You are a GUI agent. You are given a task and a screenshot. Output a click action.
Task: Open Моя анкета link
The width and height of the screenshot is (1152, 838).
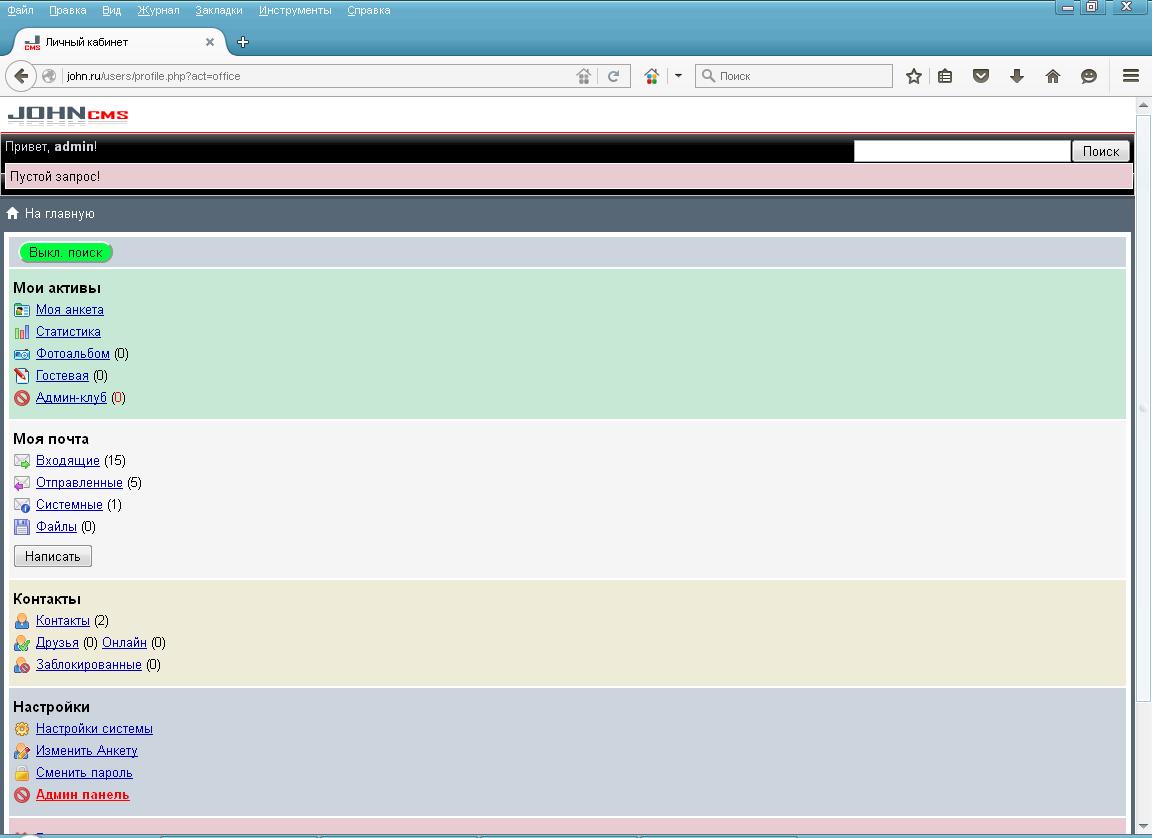(x=70, y=310)
